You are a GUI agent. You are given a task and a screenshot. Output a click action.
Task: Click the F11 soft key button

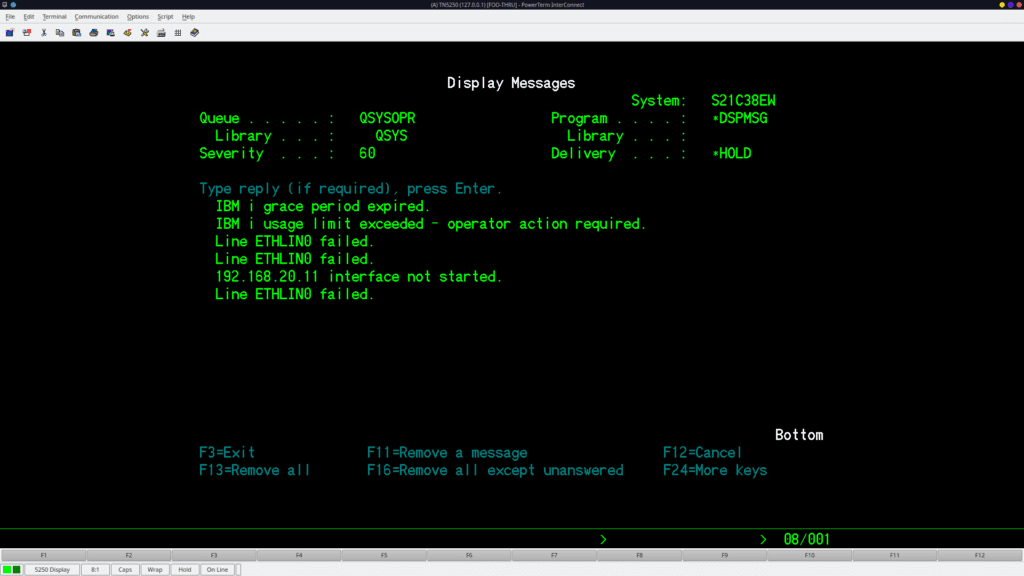click(895, 555)
